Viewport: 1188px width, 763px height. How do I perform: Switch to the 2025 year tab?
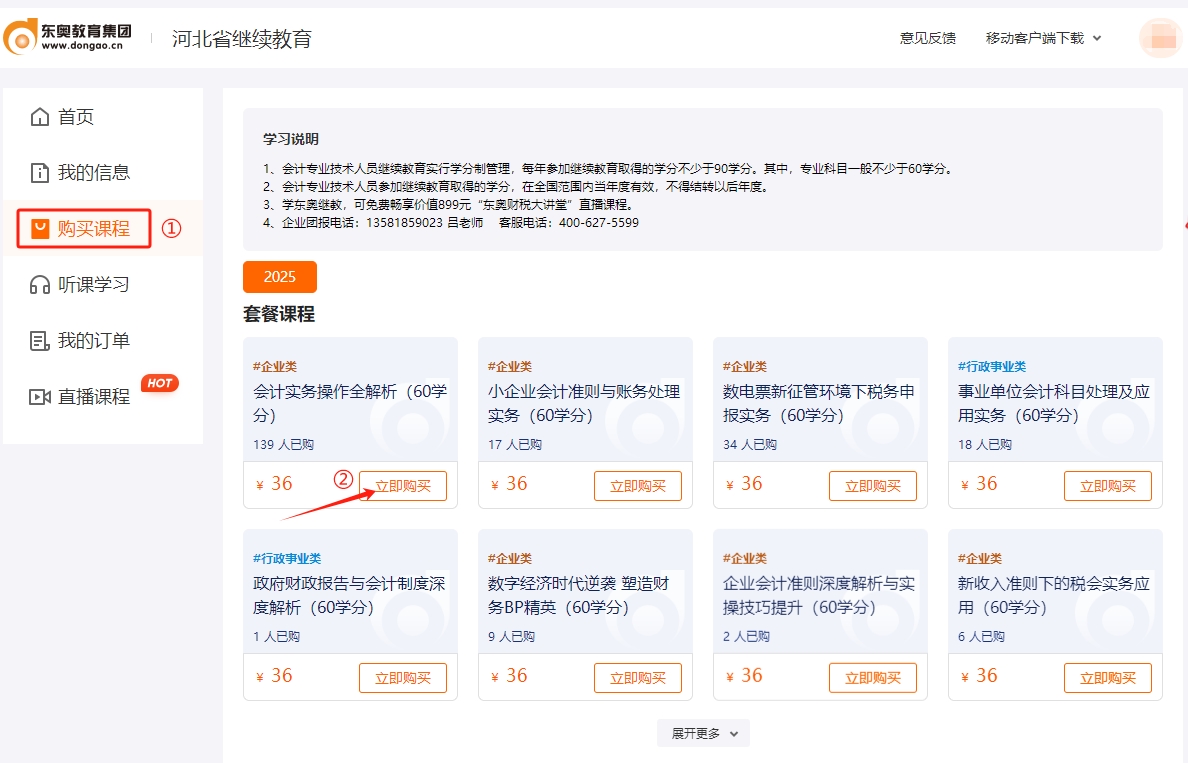click(x=279, y=277)
